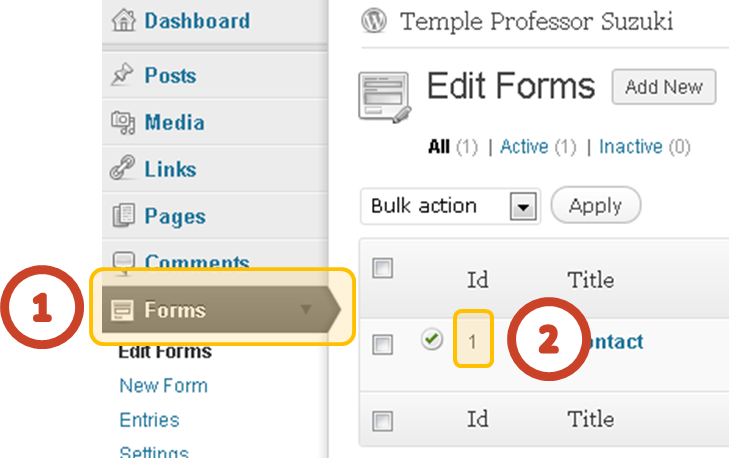This screenshot has width=729, height=458.
Task: Tick the checkbox for the Contact form row
Action: click(383, 345)
